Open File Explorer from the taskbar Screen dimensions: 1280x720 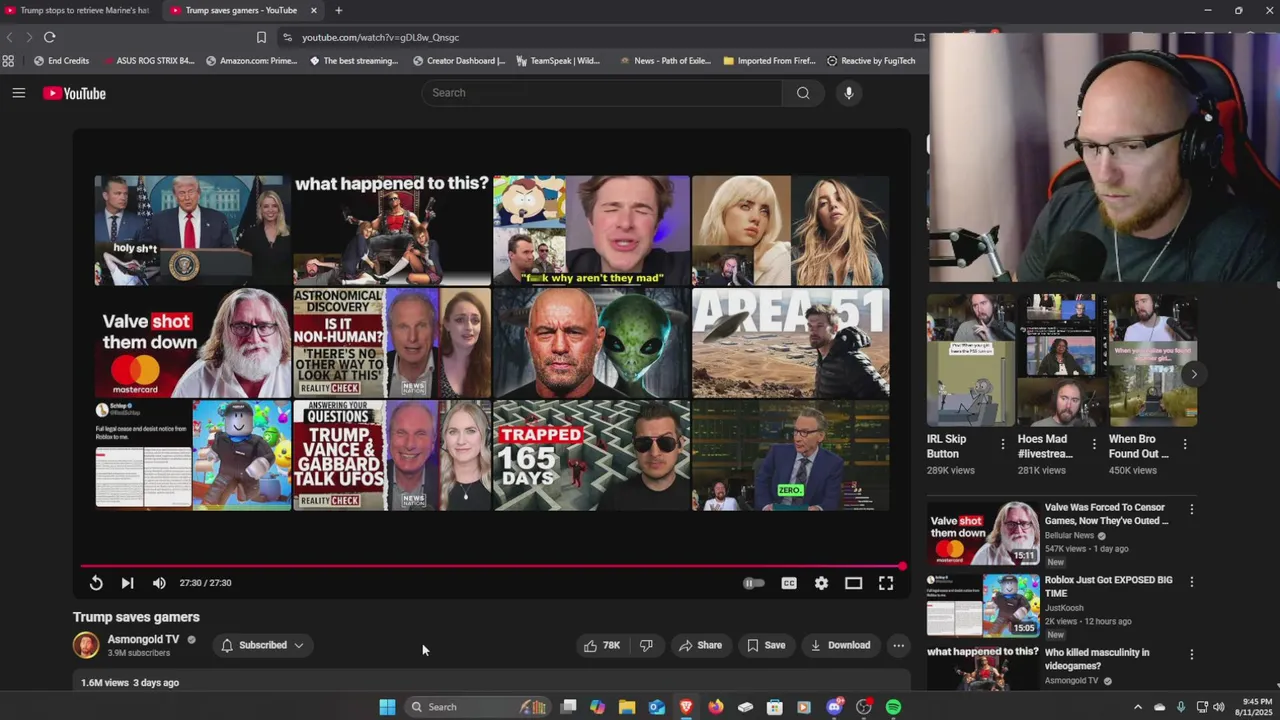coord(627,707)
